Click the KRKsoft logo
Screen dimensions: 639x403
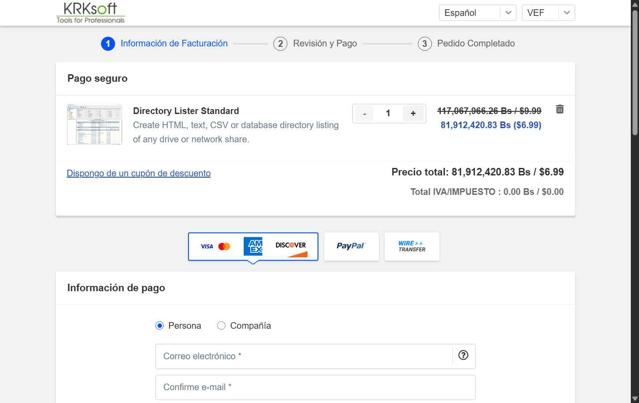[x=90, y=12]
